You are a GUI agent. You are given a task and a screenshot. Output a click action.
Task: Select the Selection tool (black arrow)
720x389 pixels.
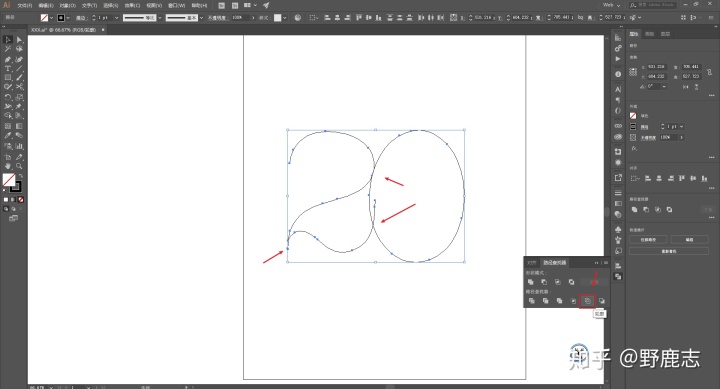coord(8,39)
